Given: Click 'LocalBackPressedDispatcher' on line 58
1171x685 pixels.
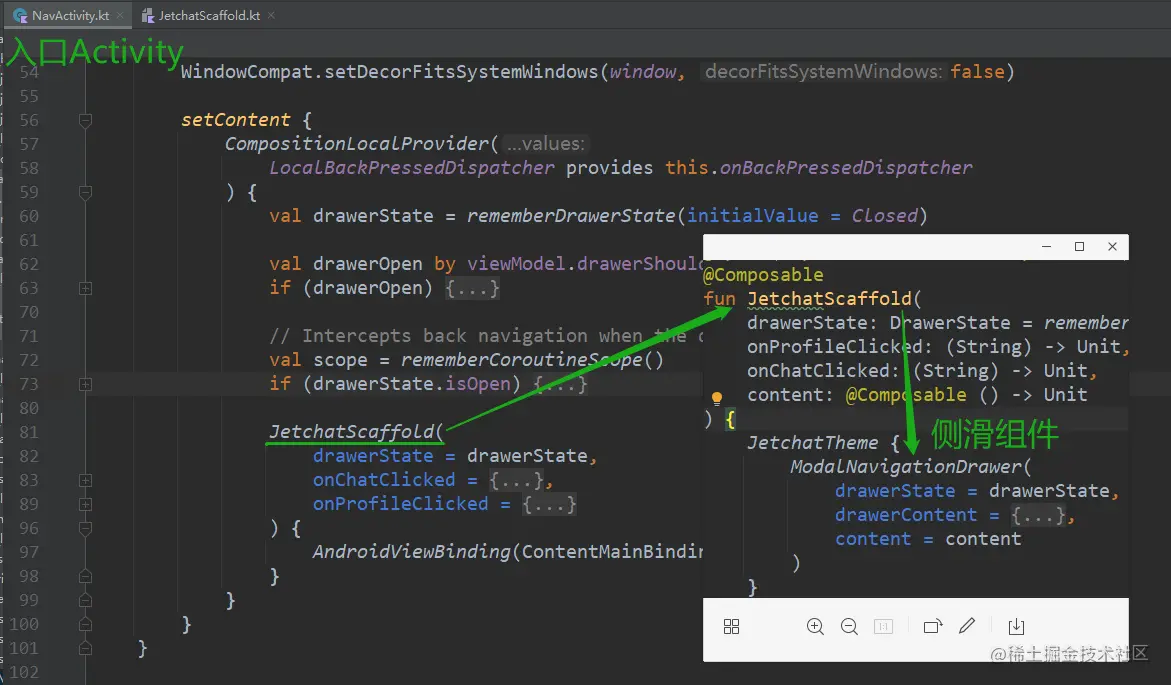Looking at the screenshot, I should point(411,167).
